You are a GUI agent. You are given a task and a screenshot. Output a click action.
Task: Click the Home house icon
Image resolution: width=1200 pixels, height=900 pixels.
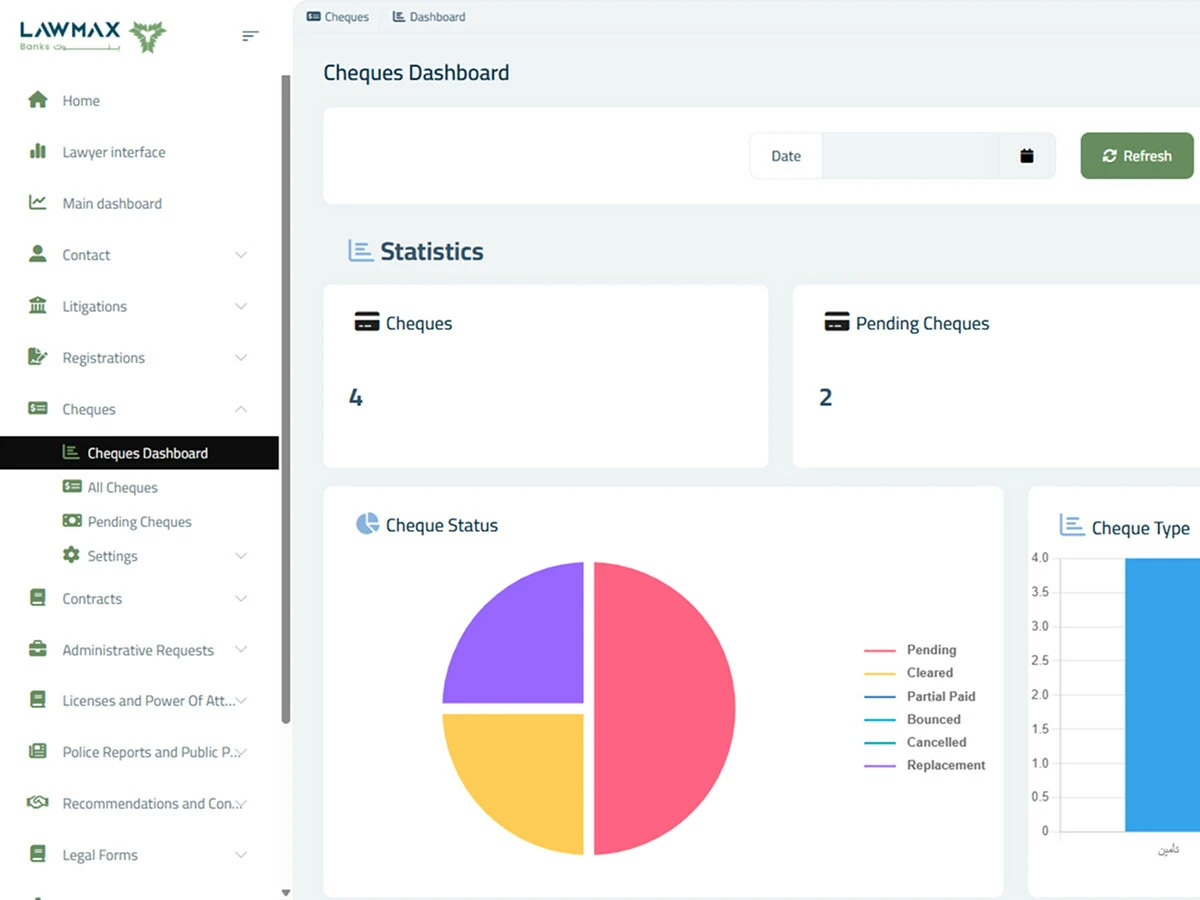tap(38, 100)
